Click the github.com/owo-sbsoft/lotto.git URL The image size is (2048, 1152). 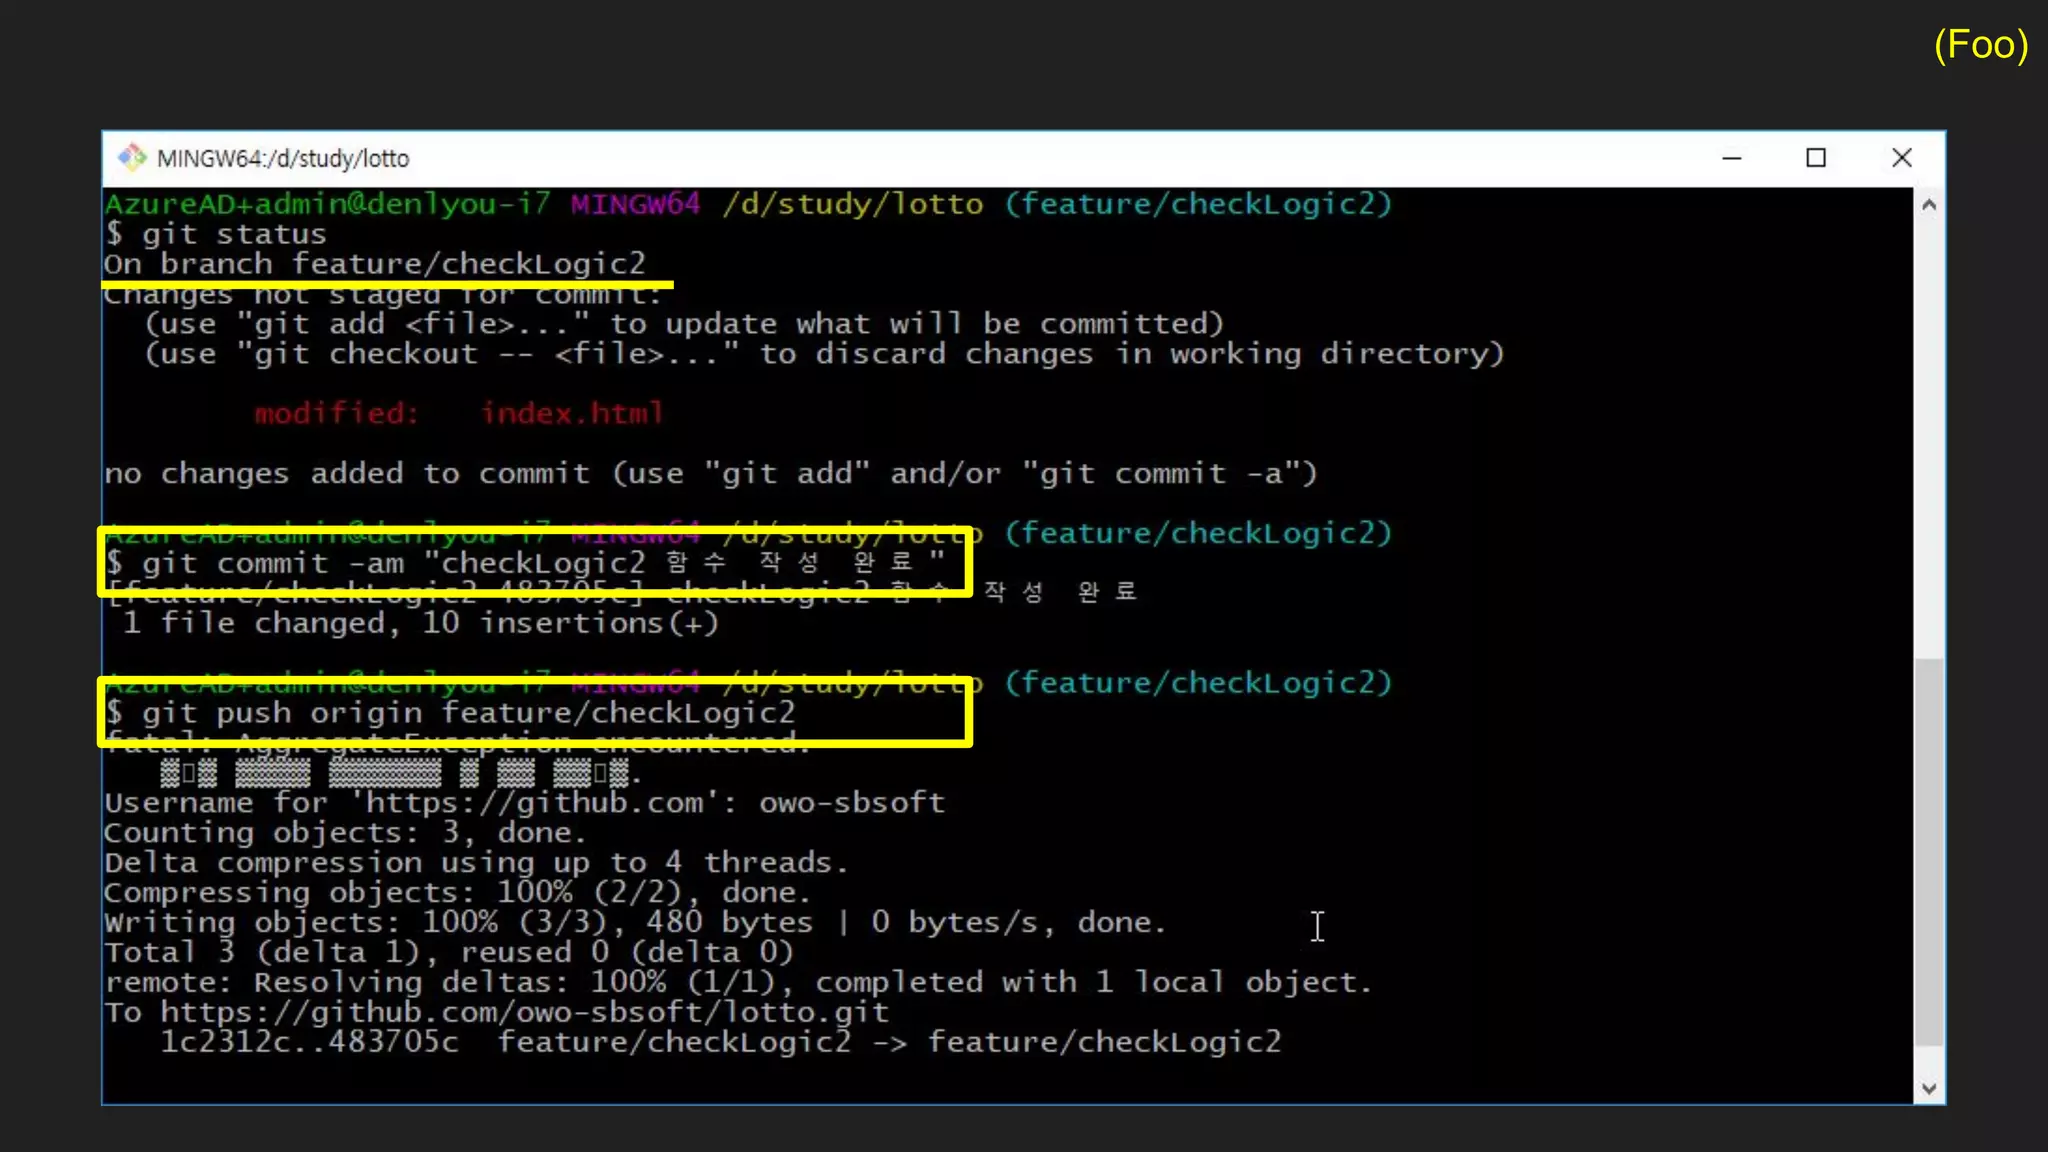tap(524, 1012)
